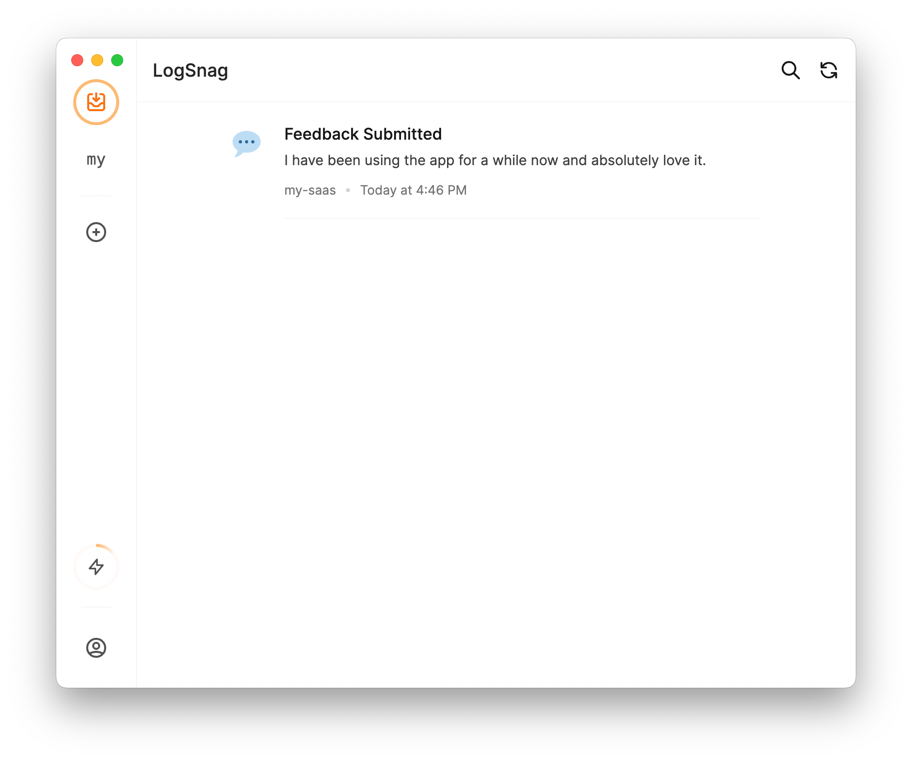Image resolution: width=912 pixels, height=762 pixels.
Task: Open search from the magnifying glass icon
Action: coord(790,70)
